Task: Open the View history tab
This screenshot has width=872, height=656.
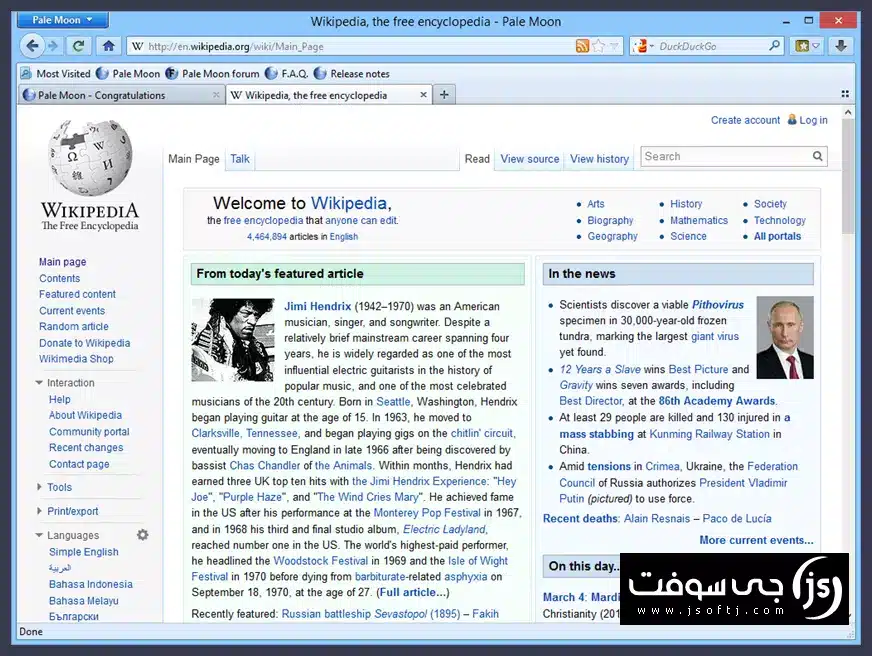Action: point(599,159)
